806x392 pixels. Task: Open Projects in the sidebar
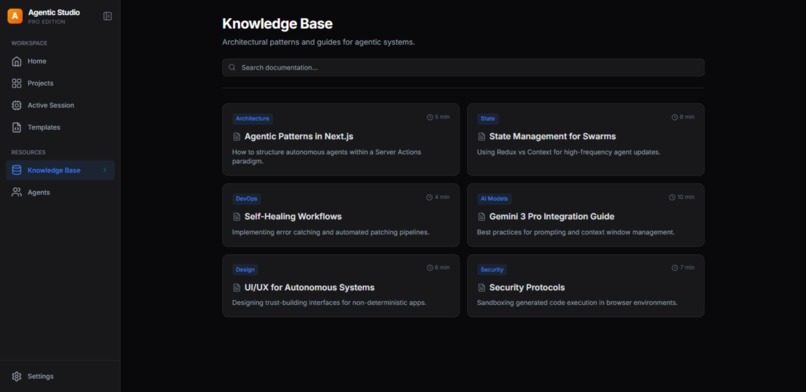click(60, 83)
